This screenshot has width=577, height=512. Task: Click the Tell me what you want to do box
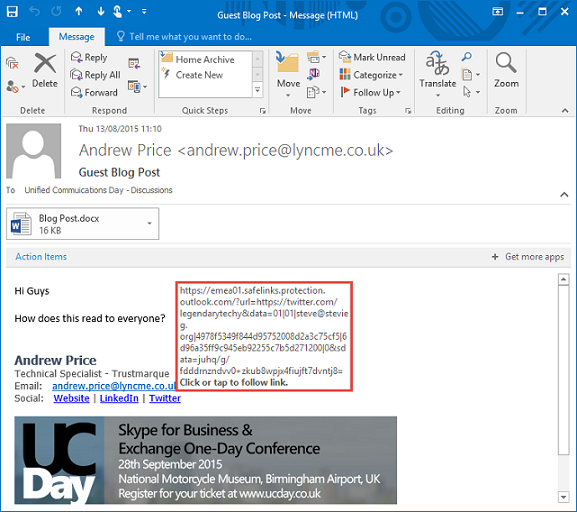tap(184, 36)
